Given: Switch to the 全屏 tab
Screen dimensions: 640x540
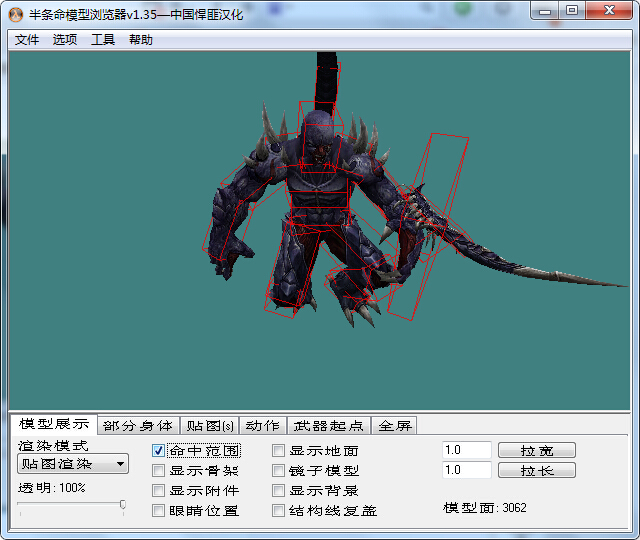Looking at the screenshot, I should [x=395, y=426].
